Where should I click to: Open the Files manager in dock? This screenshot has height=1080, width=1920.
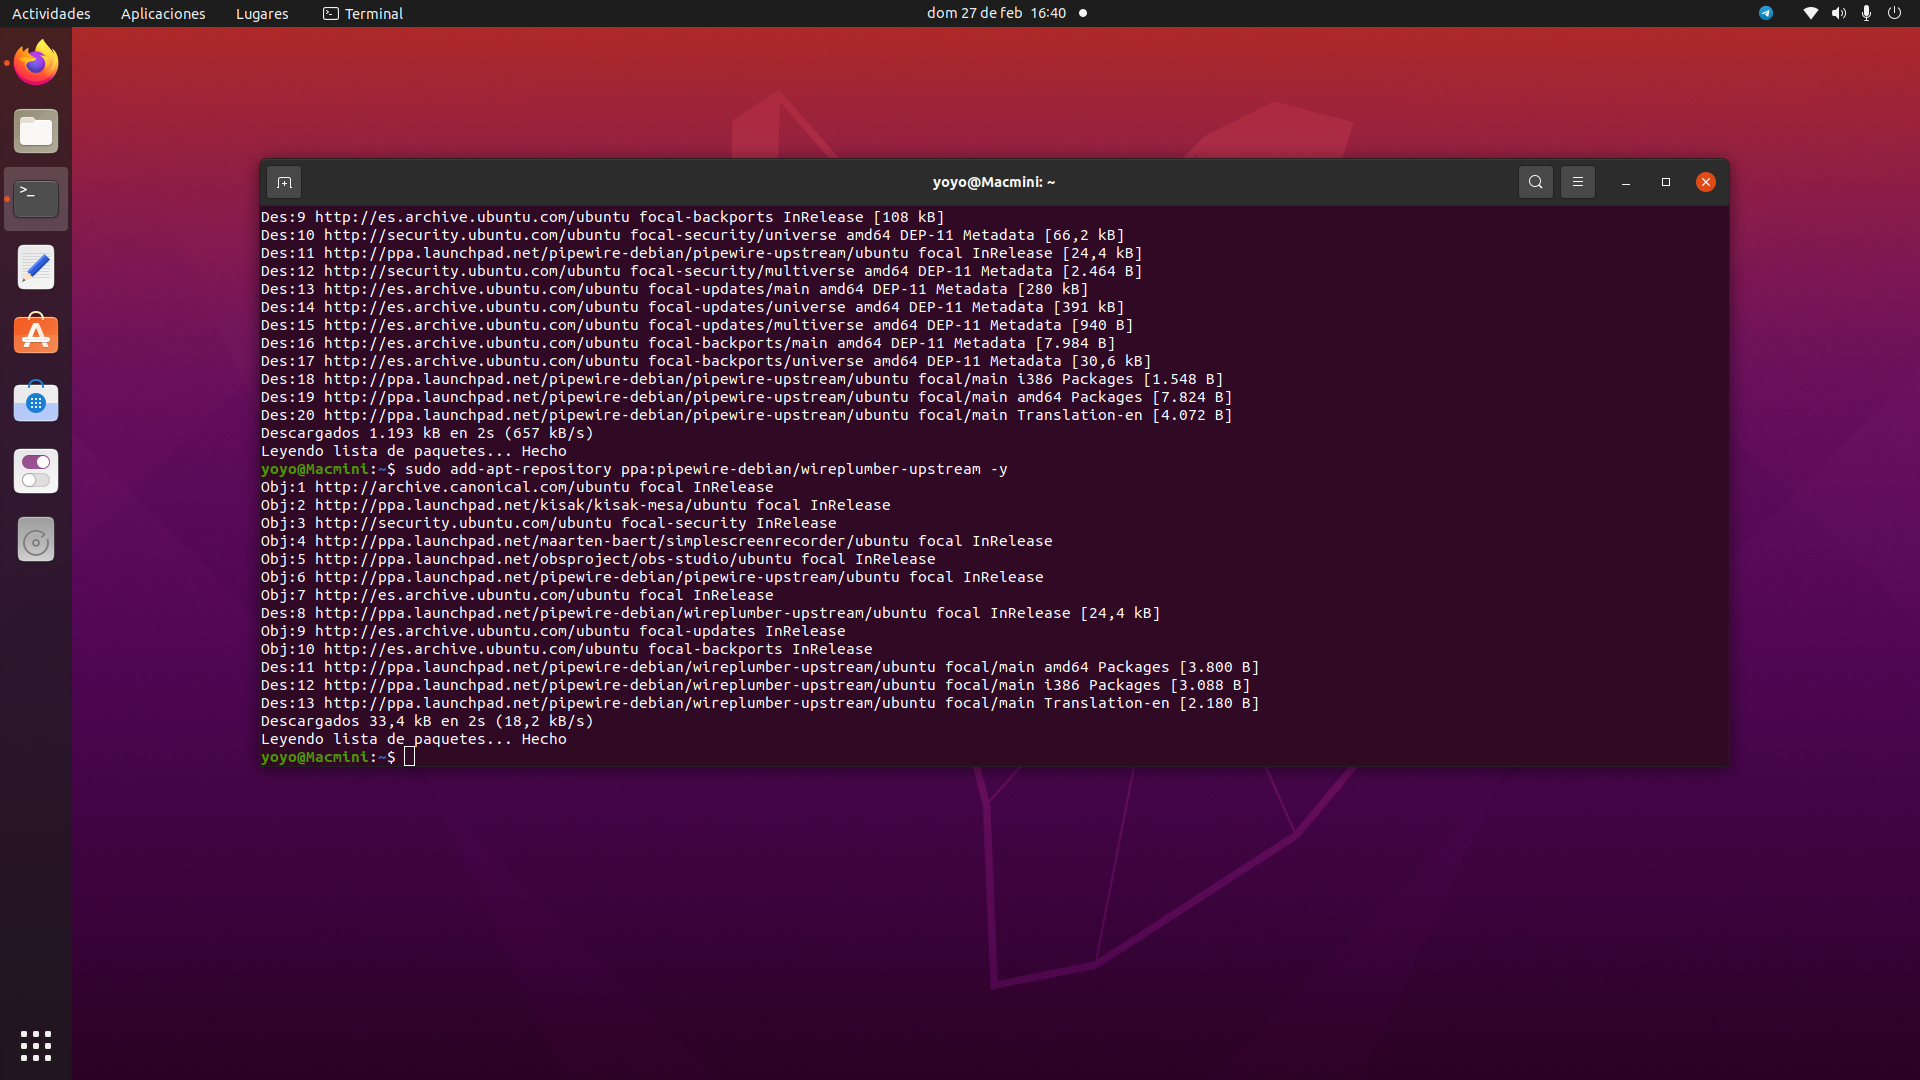coord(36,131)
